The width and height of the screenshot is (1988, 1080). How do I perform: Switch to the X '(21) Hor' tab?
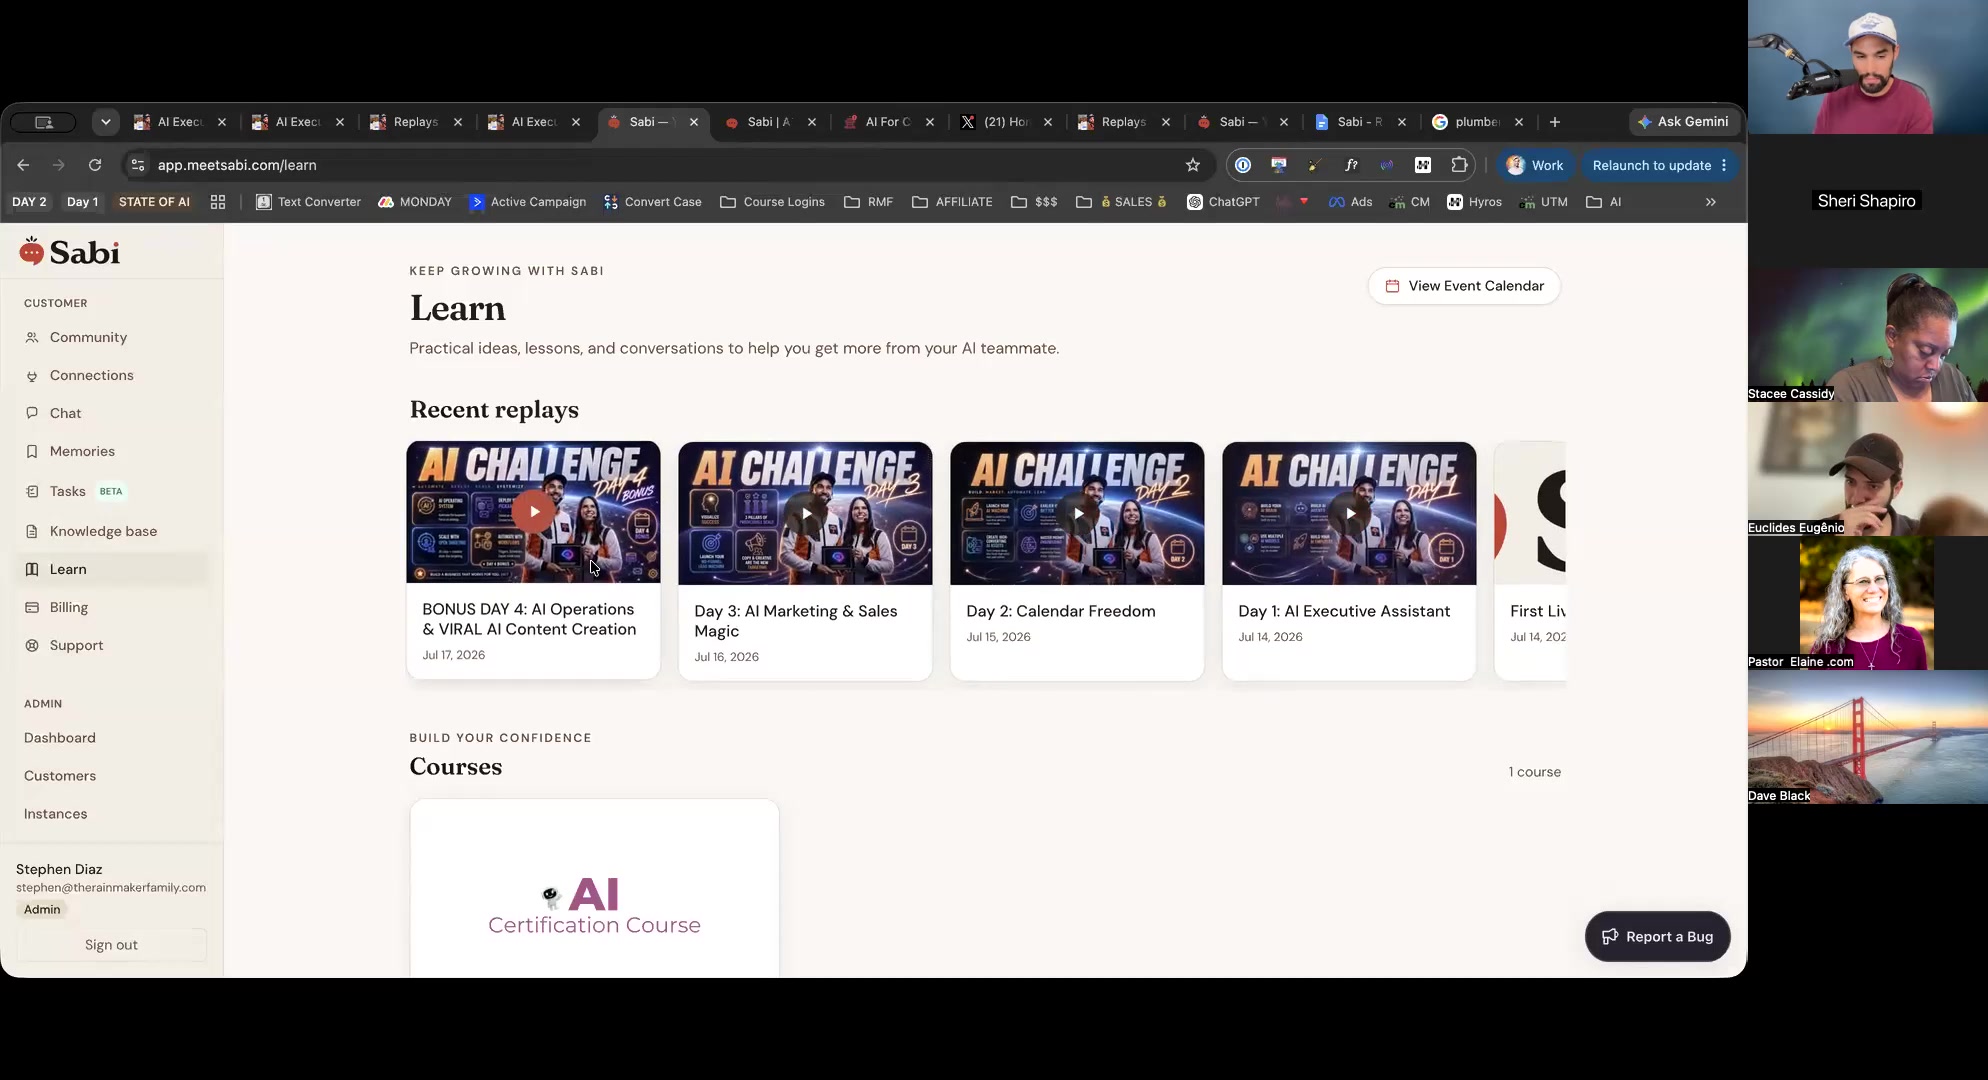click(1006, 122)
